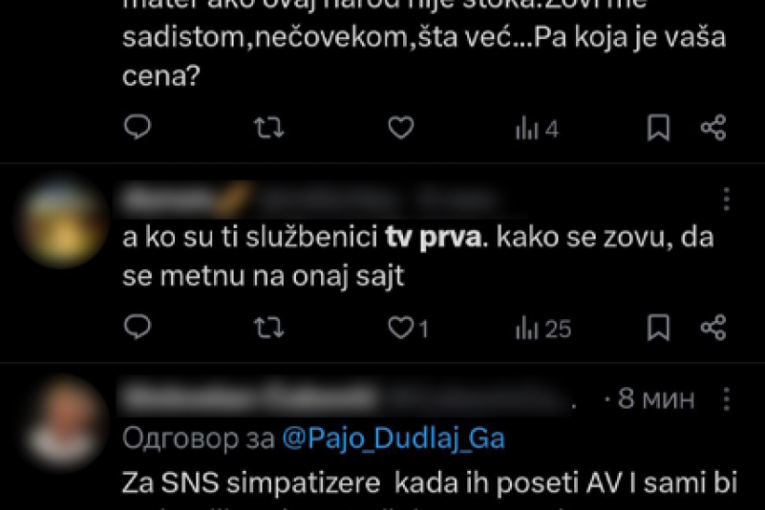Open the @Pajo_Dudlaj_Ga profile link
The height and width of the screenshot is (510, 765).
pyautogui.click(x=393, y=438)
